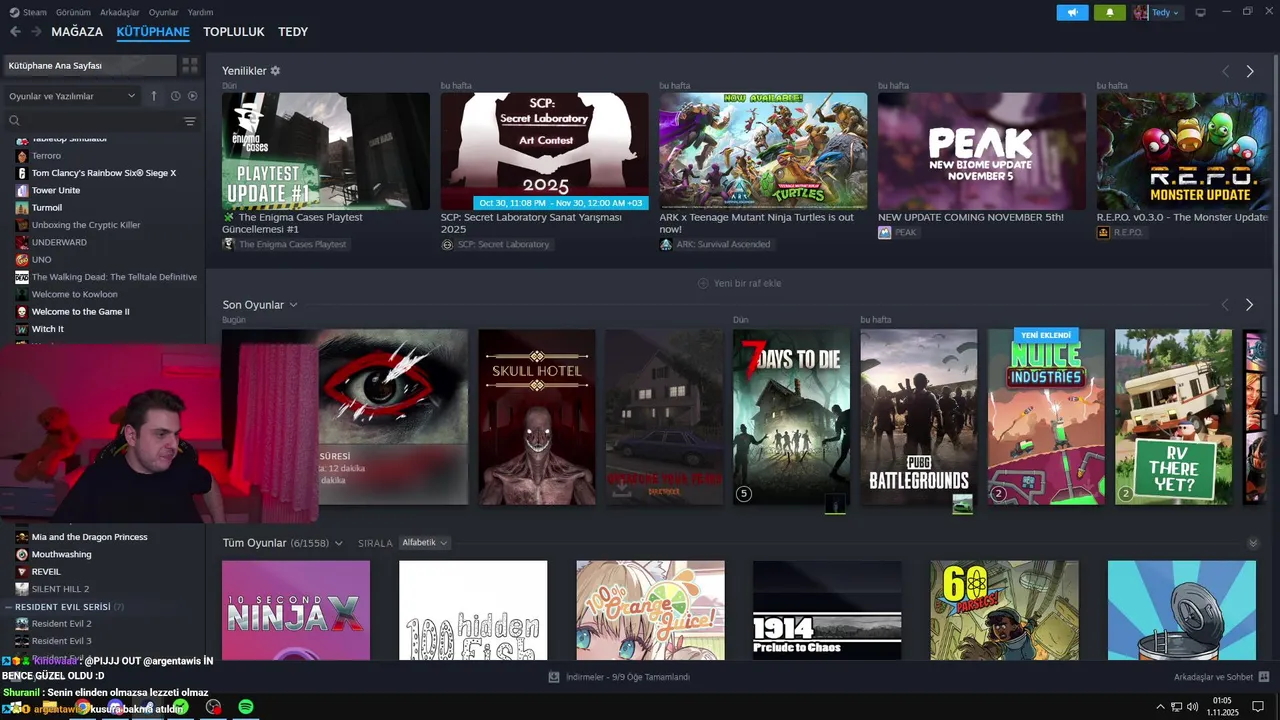Select Terroro in the game list
1280x720 pixels.
pos(46,156)
